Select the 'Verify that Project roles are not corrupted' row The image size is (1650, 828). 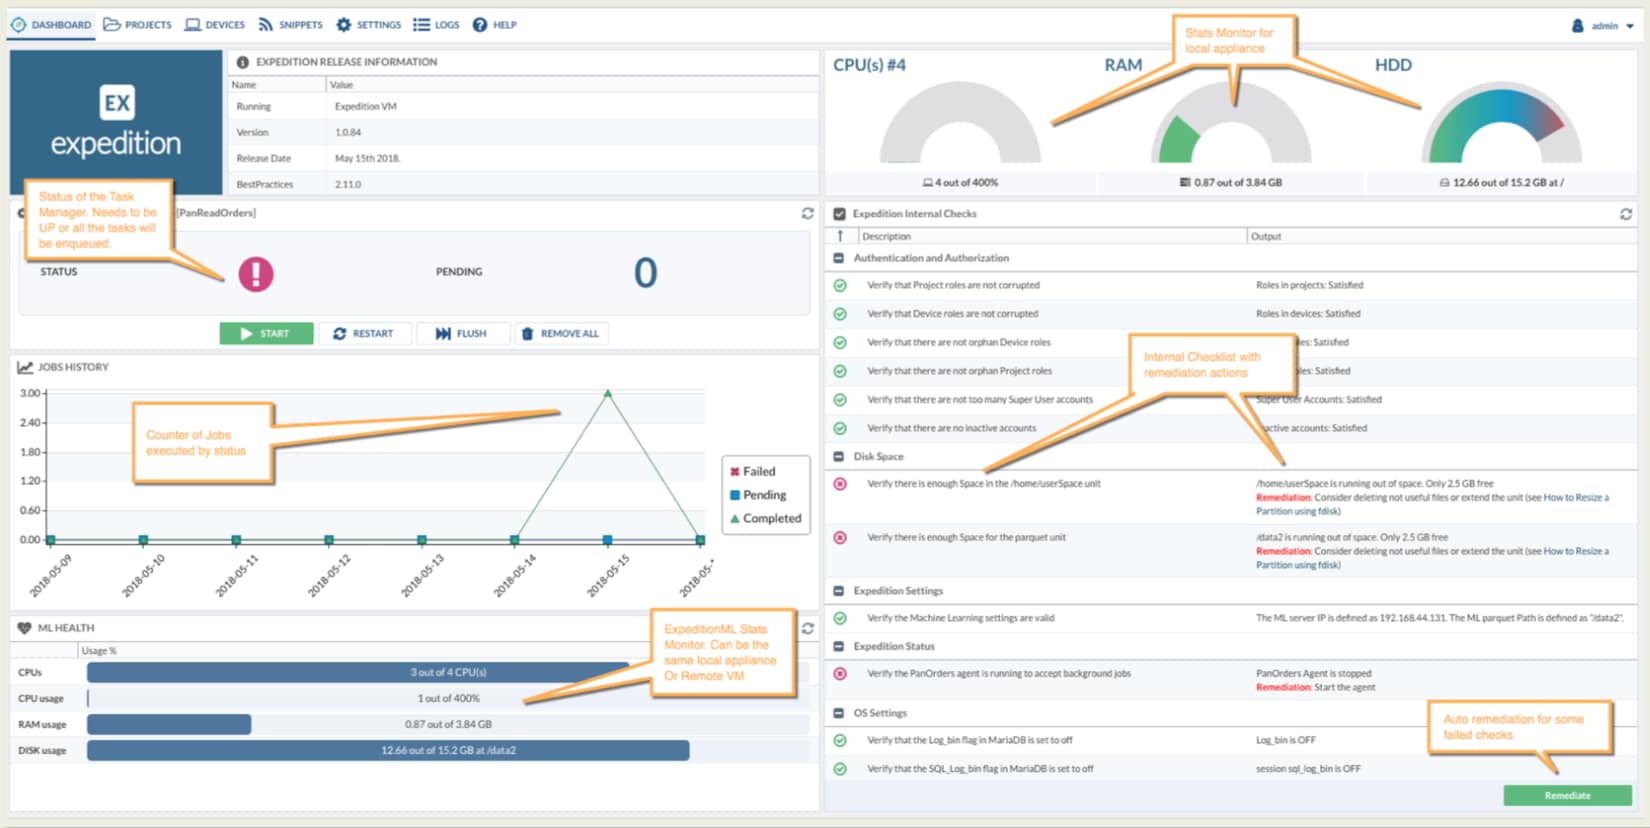(x=1231, y=285)
